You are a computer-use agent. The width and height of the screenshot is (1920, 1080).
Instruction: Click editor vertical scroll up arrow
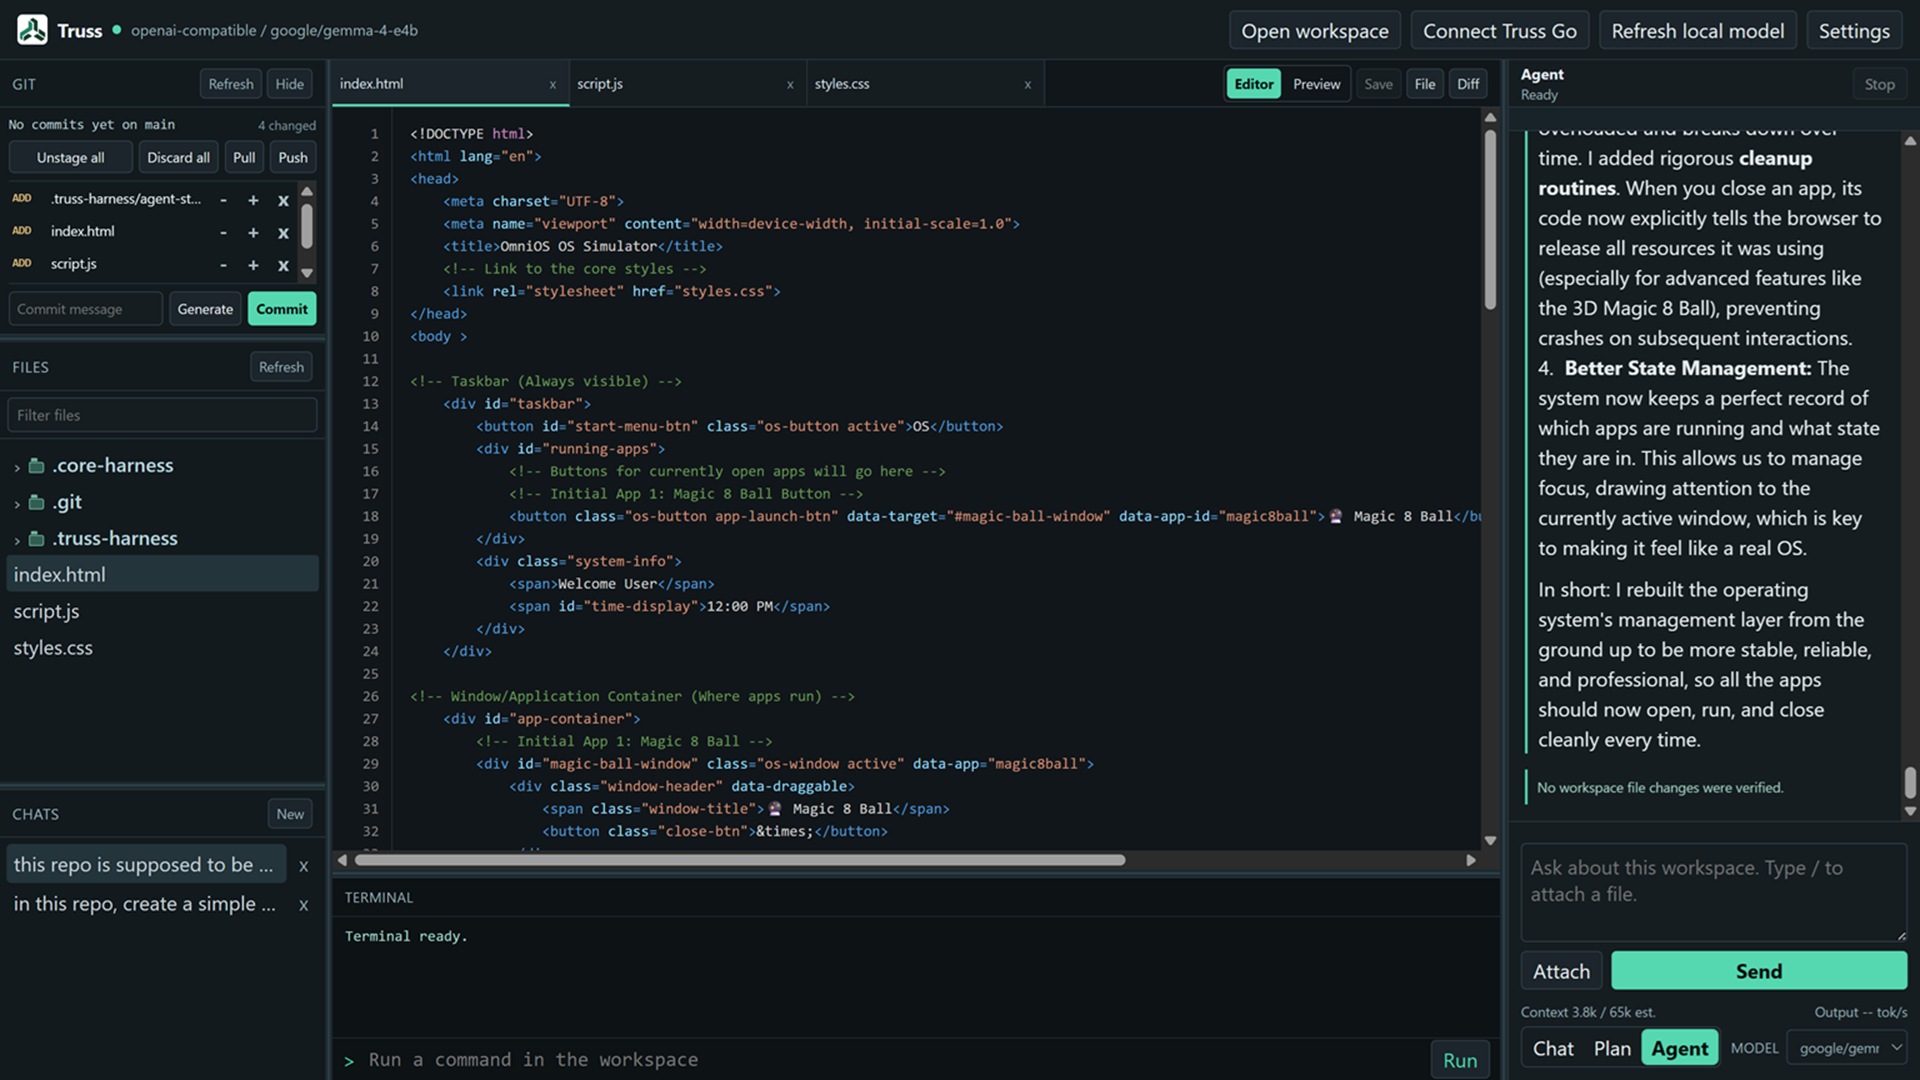coord(1490,118)
